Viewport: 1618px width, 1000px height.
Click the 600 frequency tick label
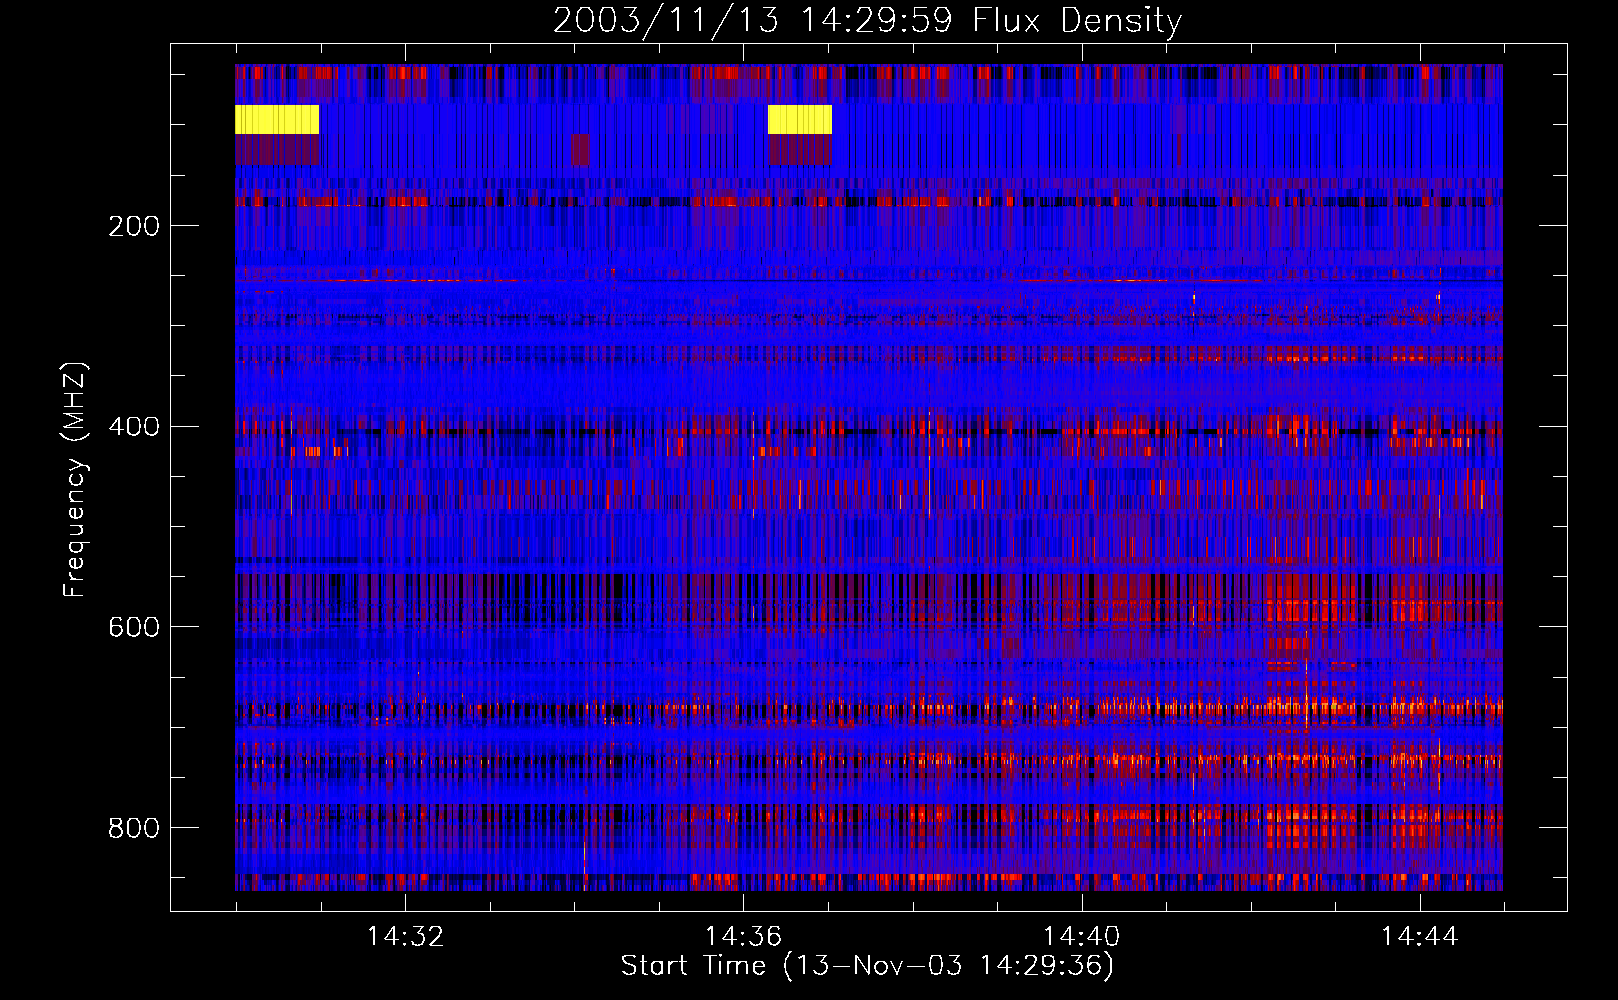(x=134, y=627)
